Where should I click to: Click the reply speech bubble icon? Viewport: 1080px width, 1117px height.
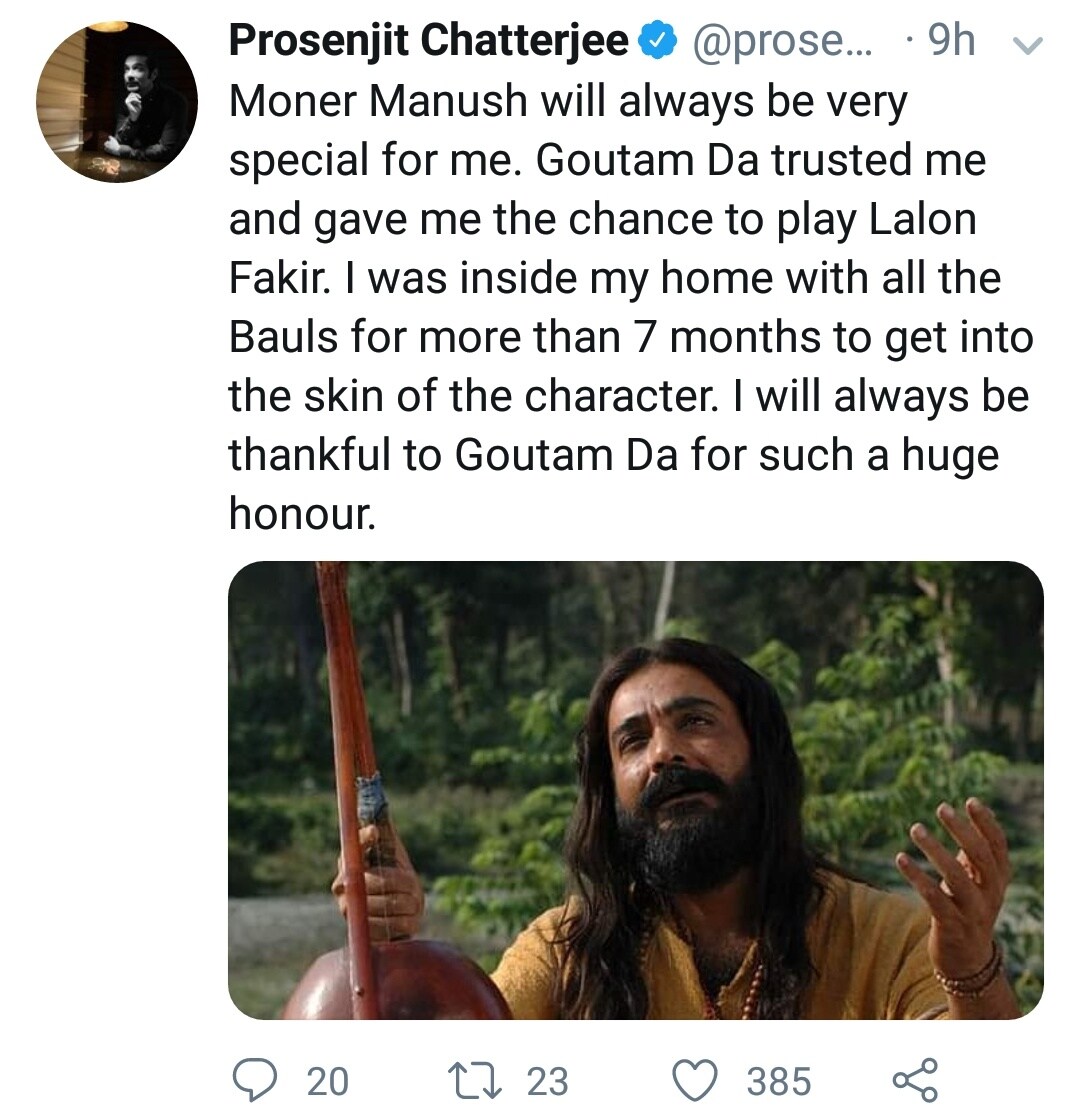click(x=255, y=1080)
